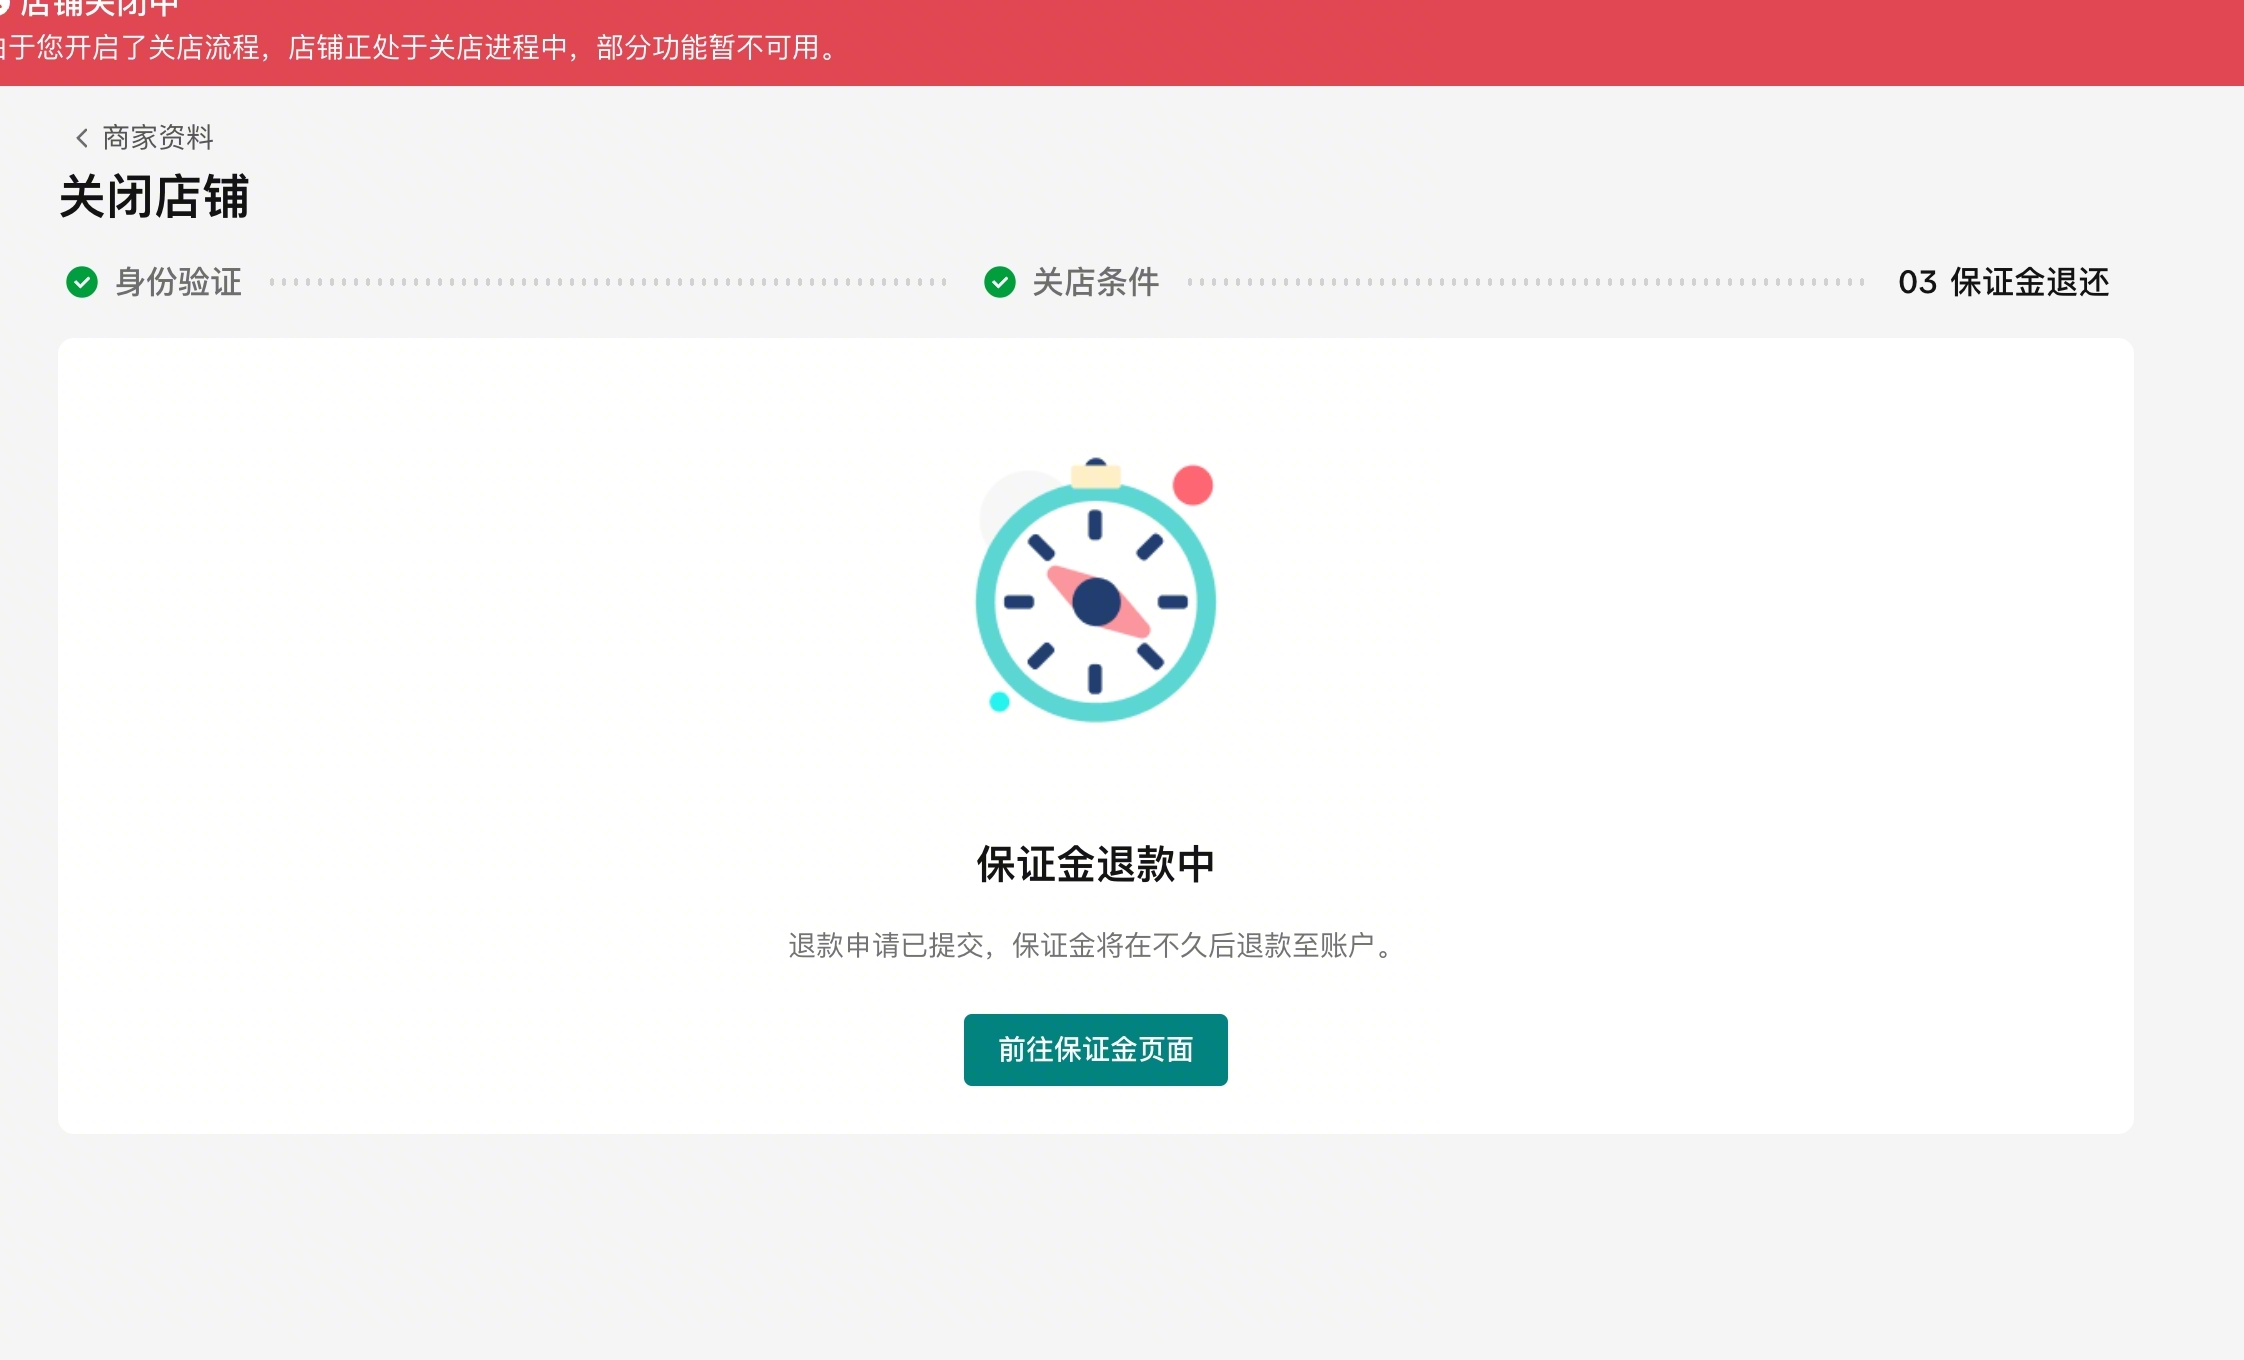
Task: Click the green check icon for 身份验证
Action: (82, 282)
